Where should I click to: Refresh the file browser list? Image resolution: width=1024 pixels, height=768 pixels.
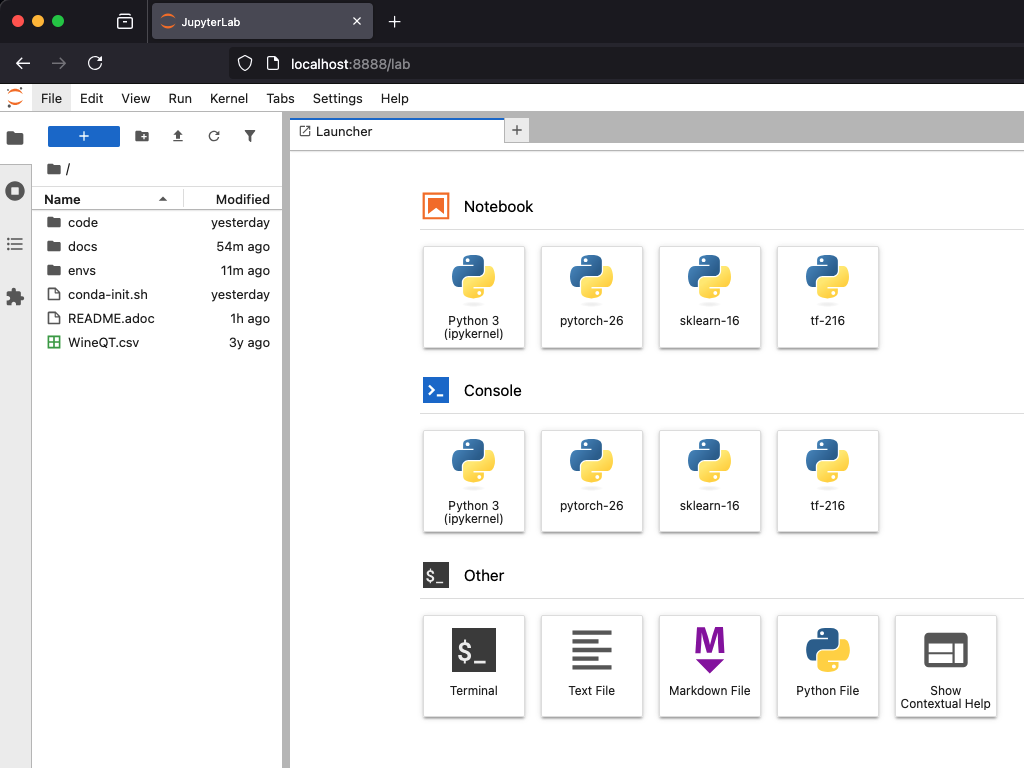click(x=214, y=136)
